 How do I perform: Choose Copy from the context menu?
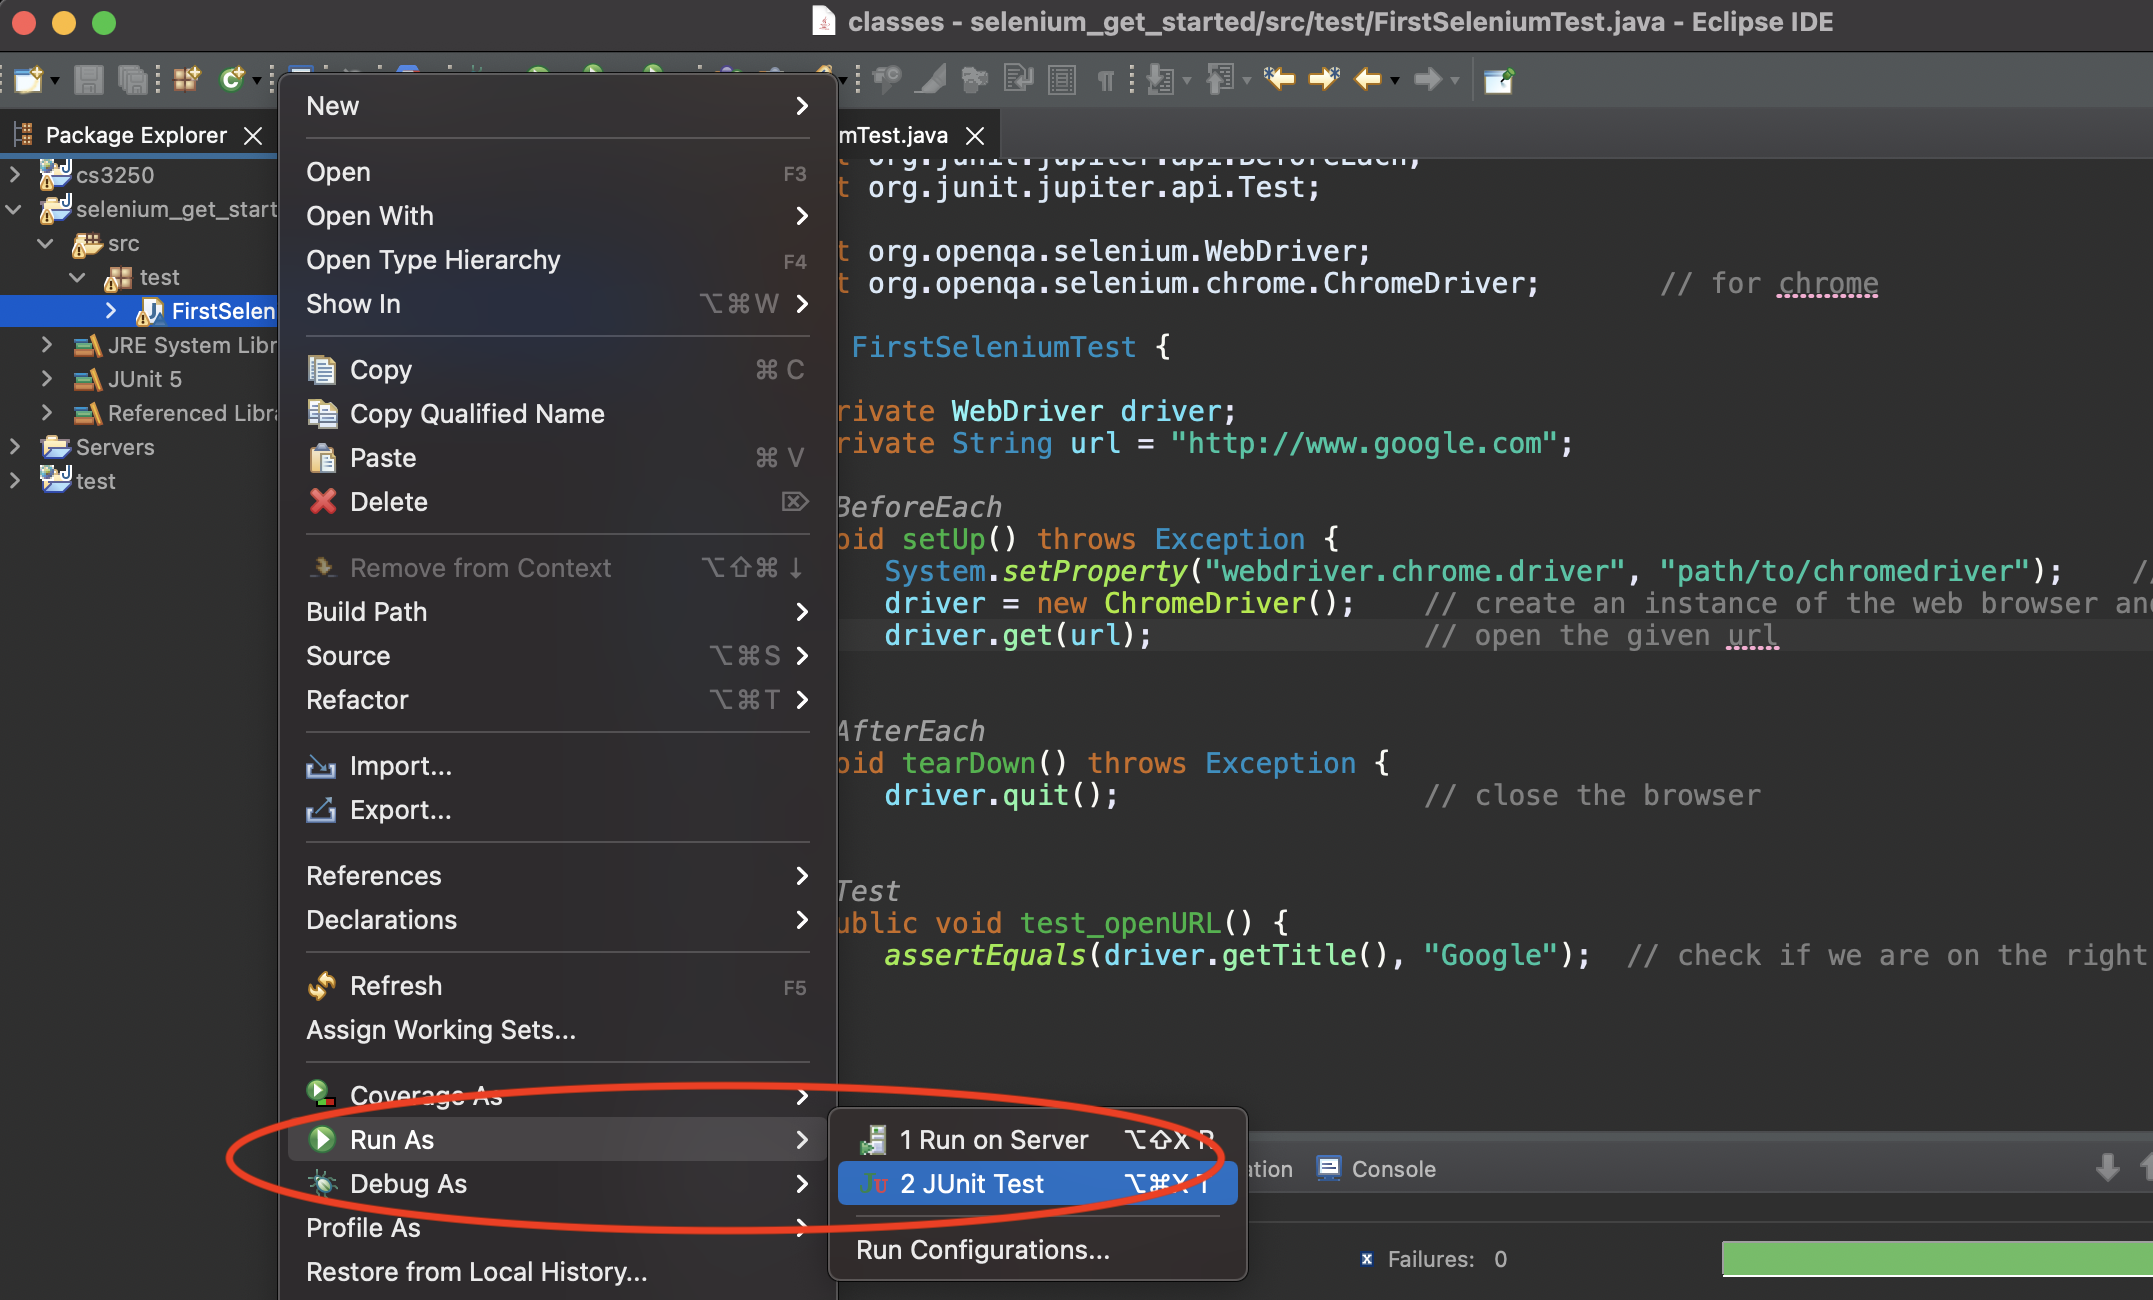click(557, 370)
